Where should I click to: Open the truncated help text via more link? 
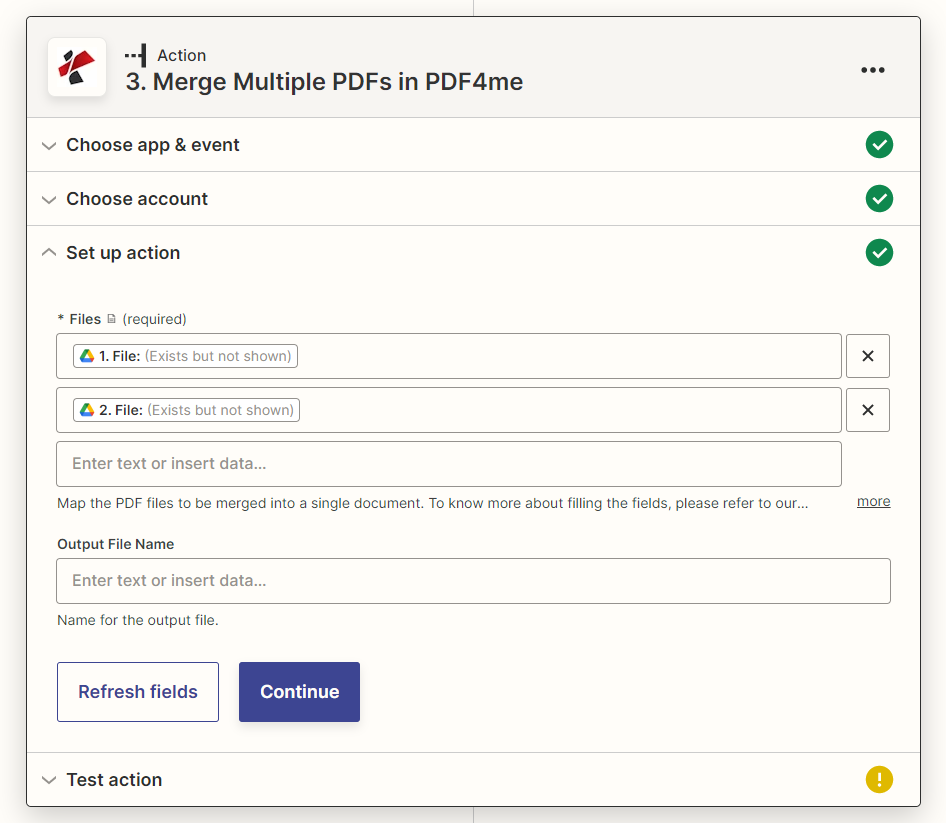[873, 501]
